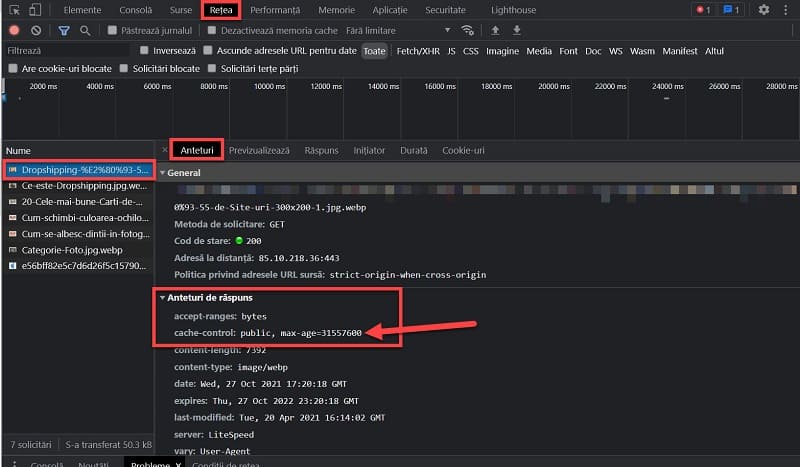Toggle Inversează filter checkbox
The image size is (800, 467).
point(146,50)
